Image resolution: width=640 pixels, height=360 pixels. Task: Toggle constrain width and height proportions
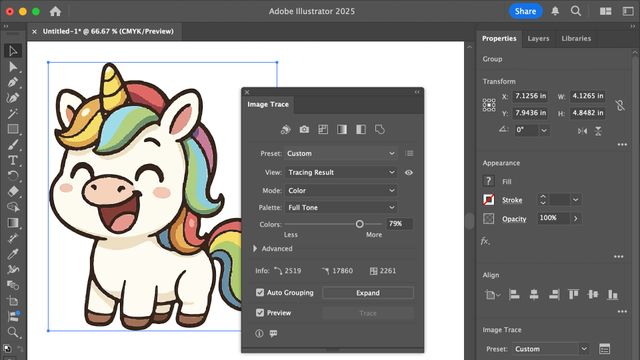coord(620,105)
